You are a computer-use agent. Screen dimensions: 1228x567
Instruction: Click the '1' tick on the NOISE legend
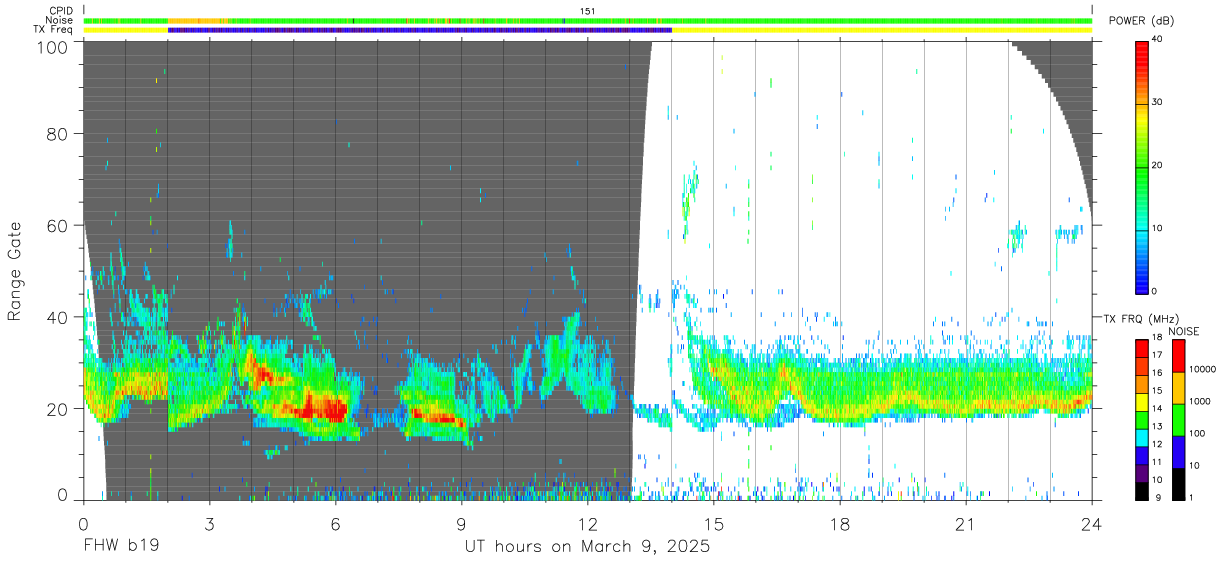(x=1191, y=497)
